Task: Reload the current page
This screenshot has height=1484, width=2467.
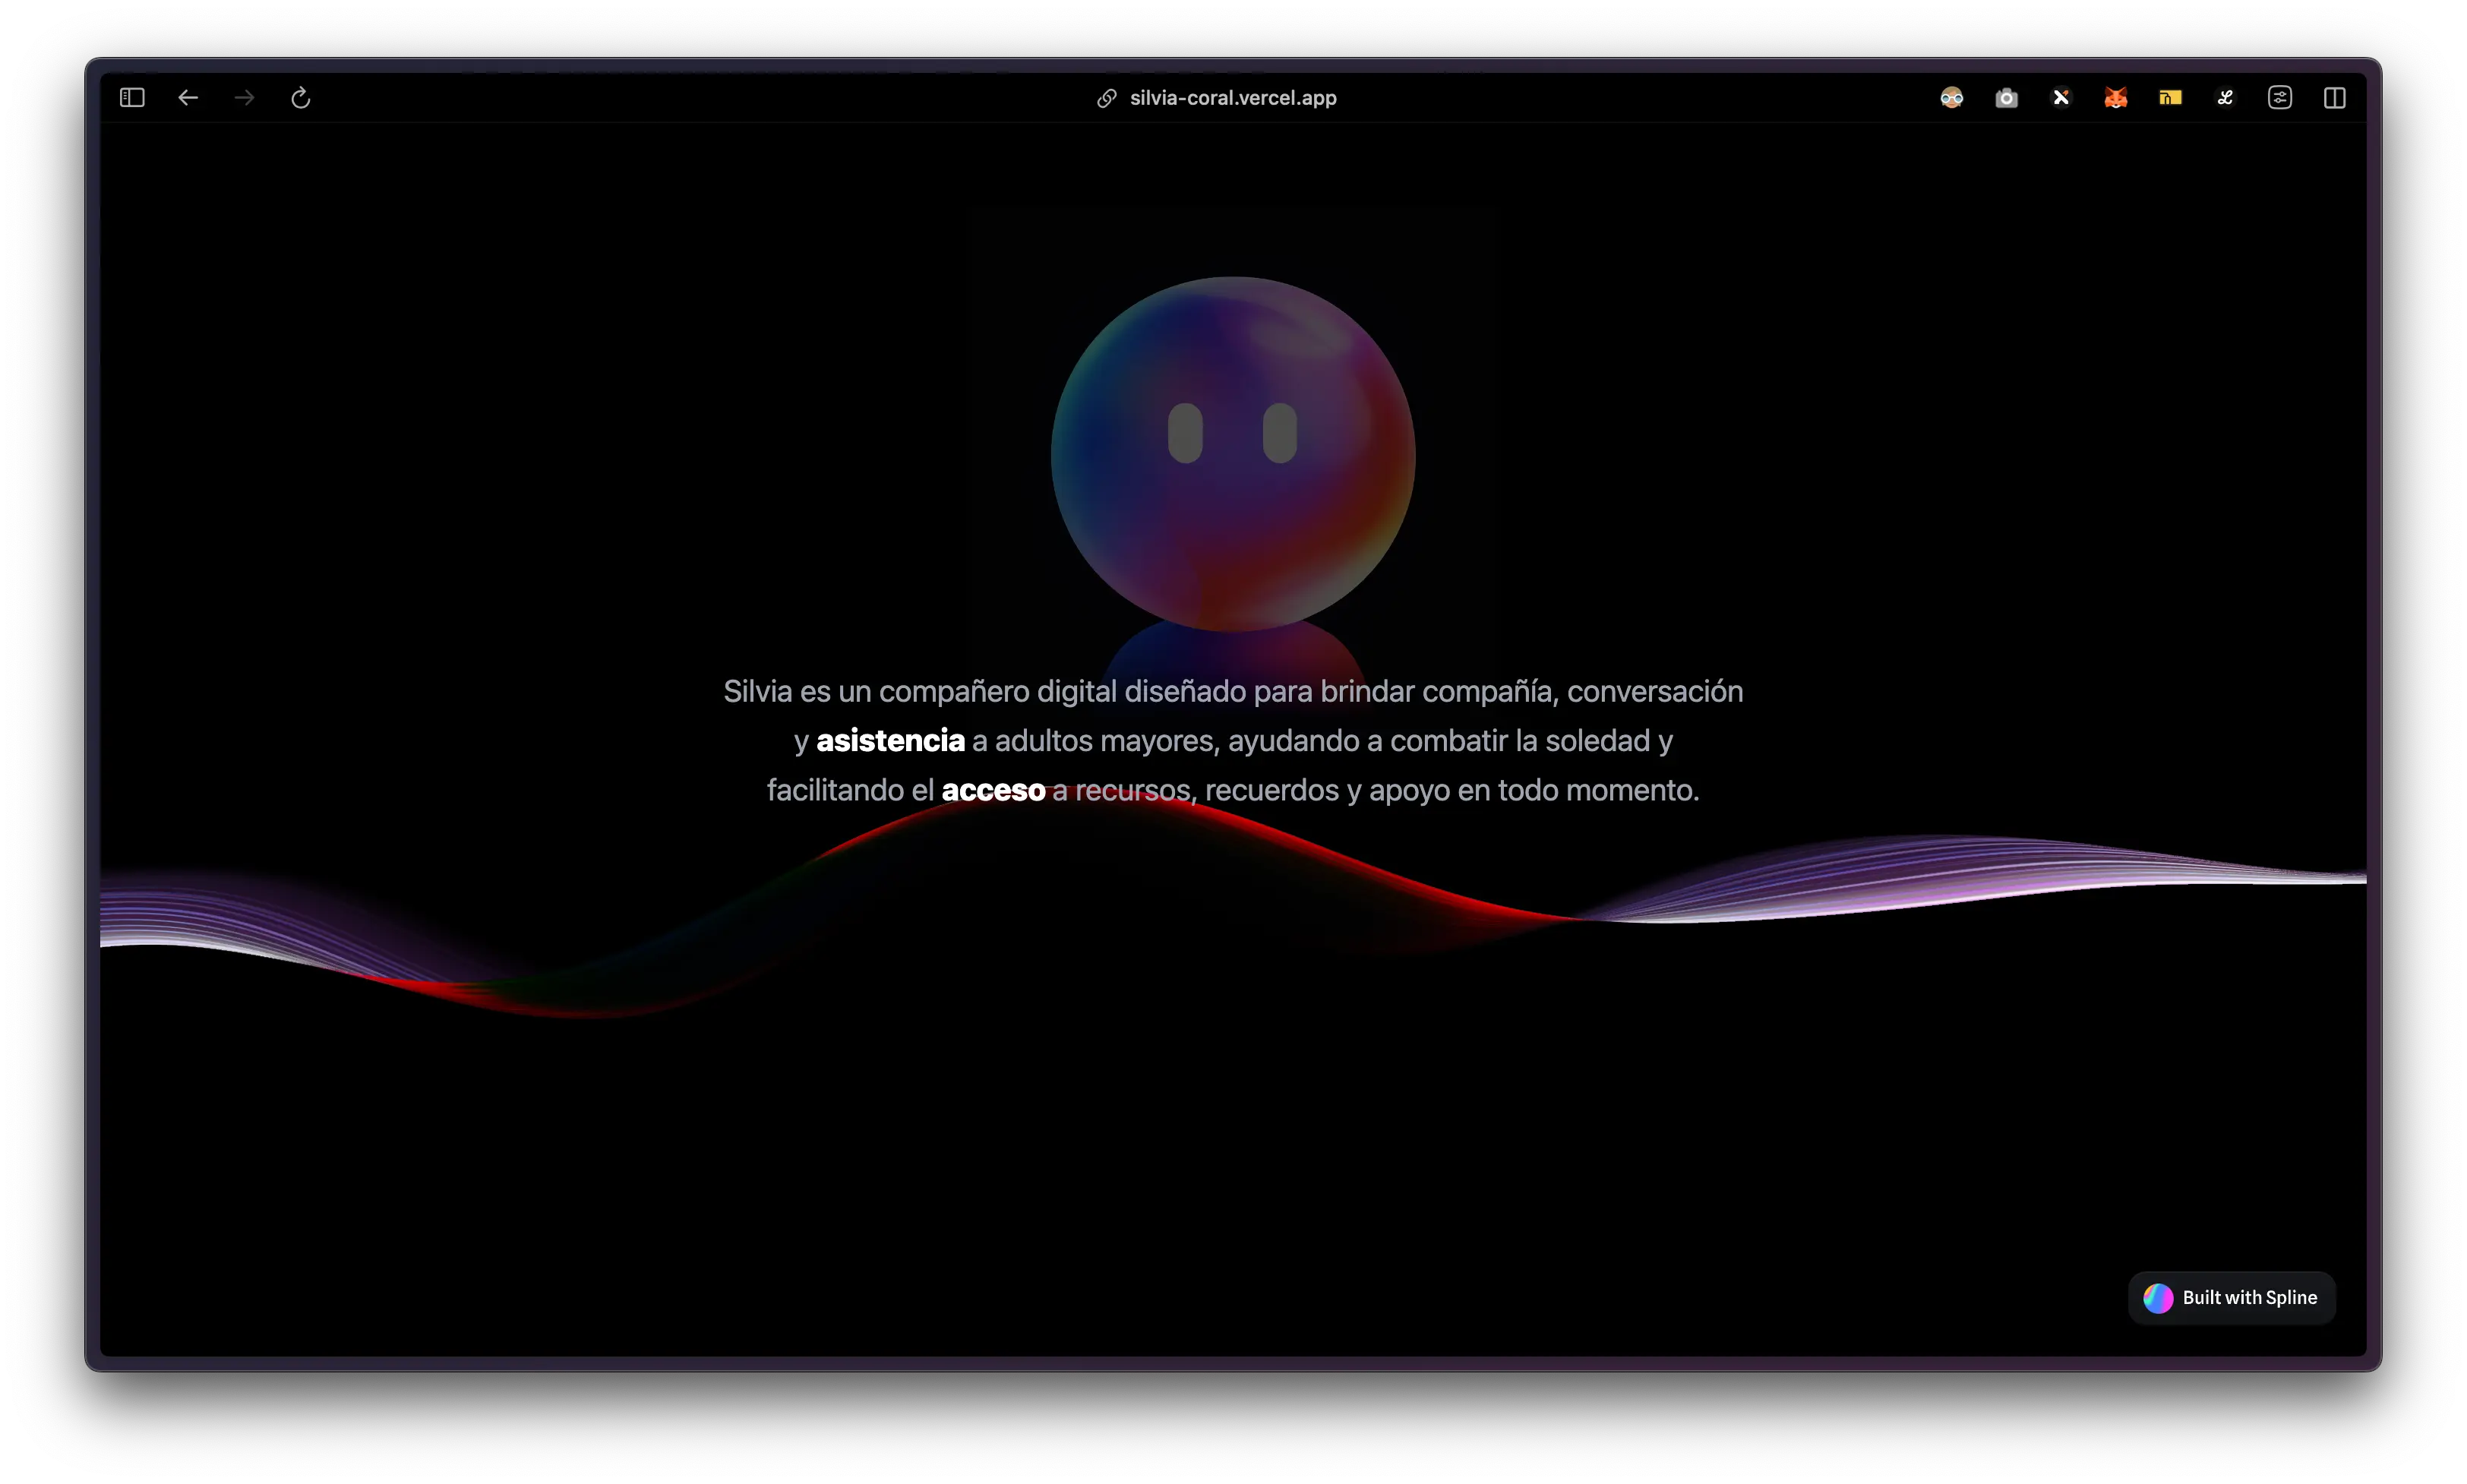Action: [300, 98]
